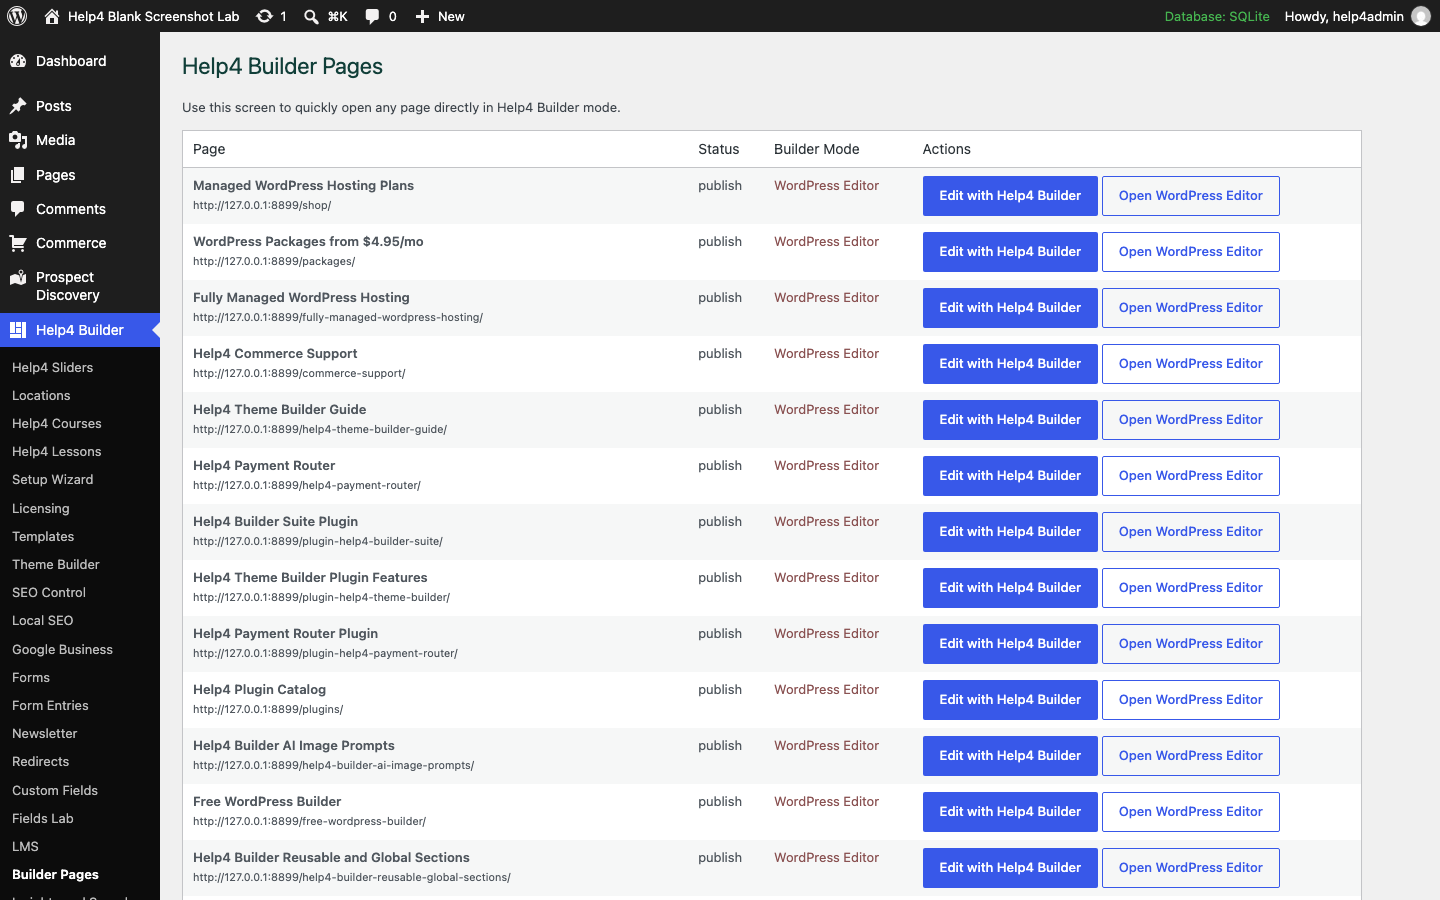
Task: Edit Help4 Plugin Catalog with Help4 Builder
Action: coord(1010,700)
